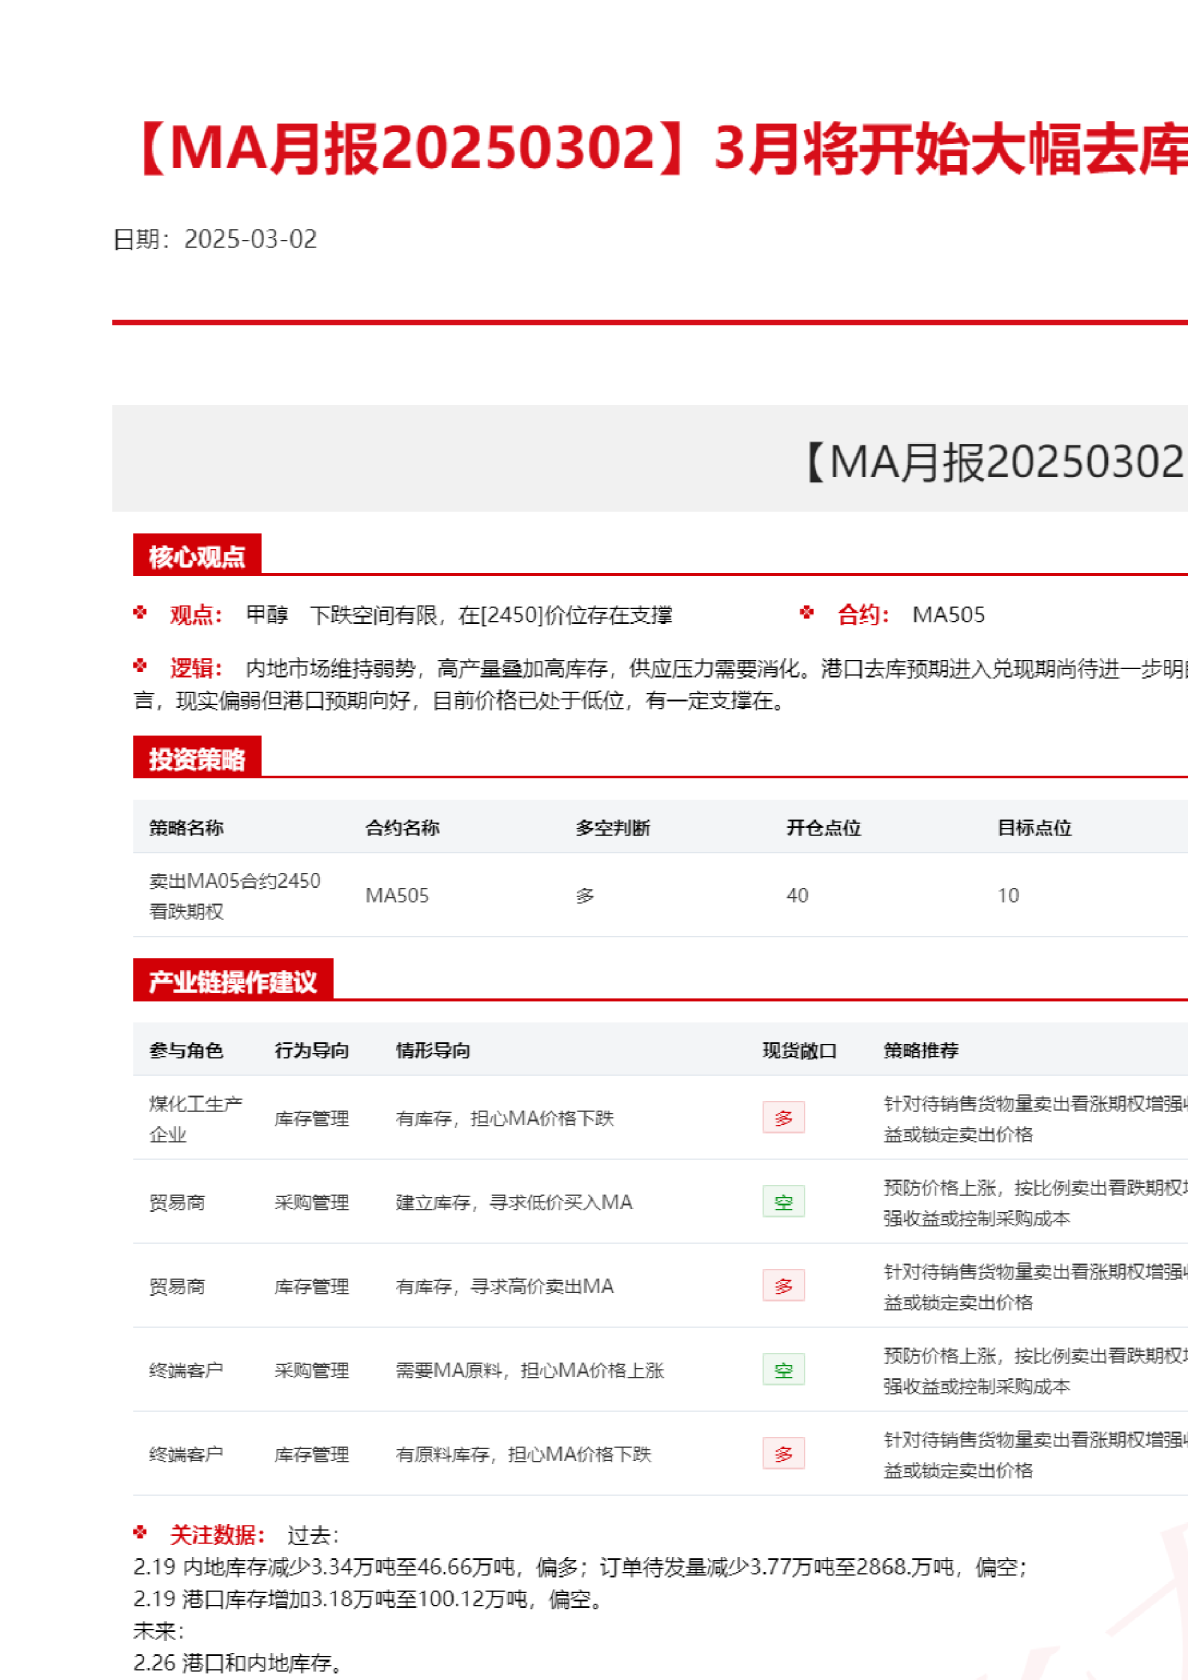Click 有库存，寻求高价卖出MA cell

click(505, 1286)
